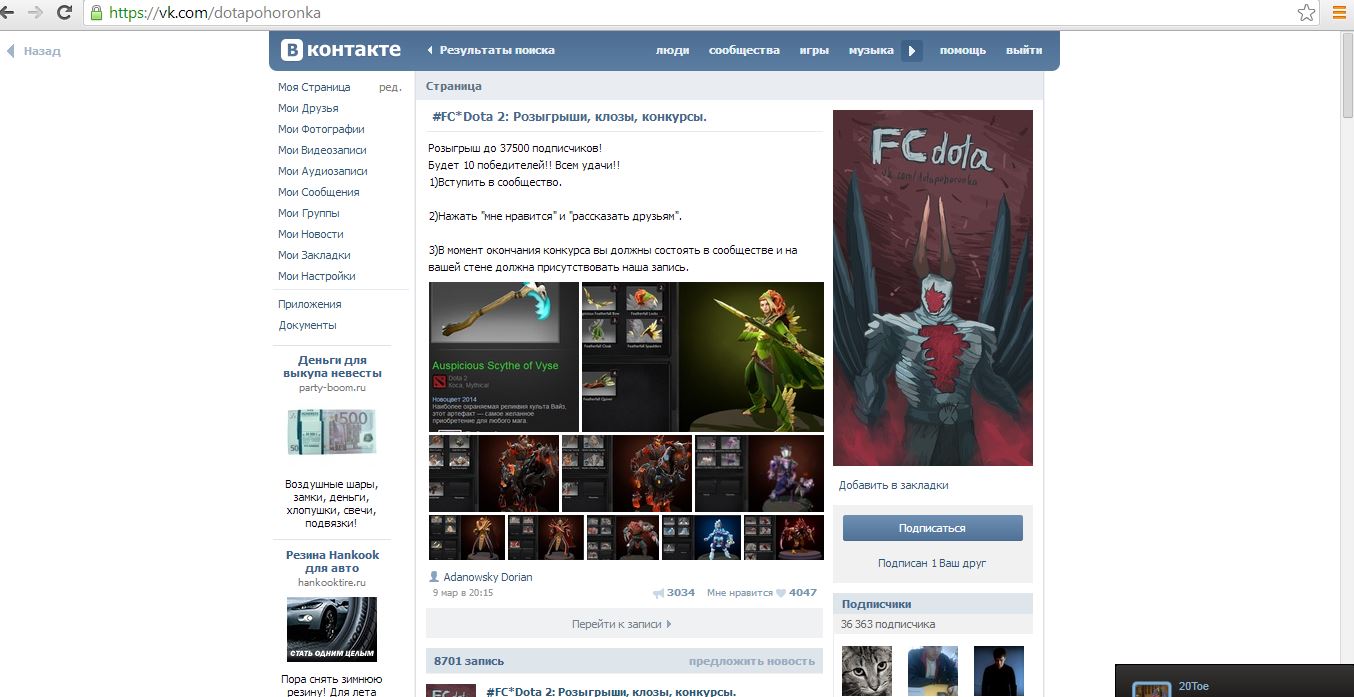Screen dimensions: 1354x697
Task: Click выйти to log out
Action: point(1024,50)
